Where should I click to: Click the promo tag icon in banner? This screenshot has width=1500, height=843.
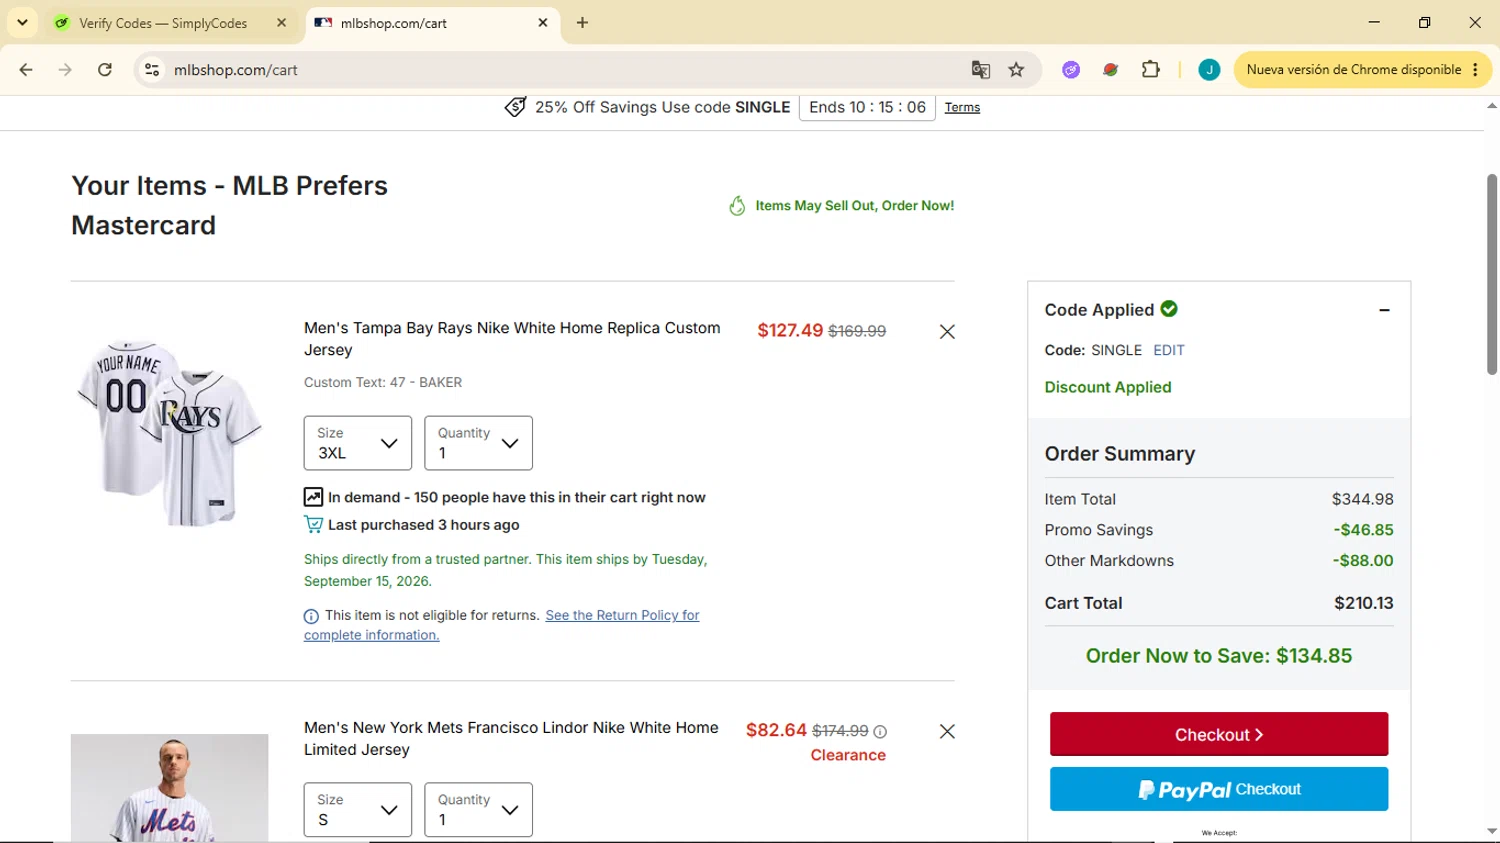tap(515, 107)
